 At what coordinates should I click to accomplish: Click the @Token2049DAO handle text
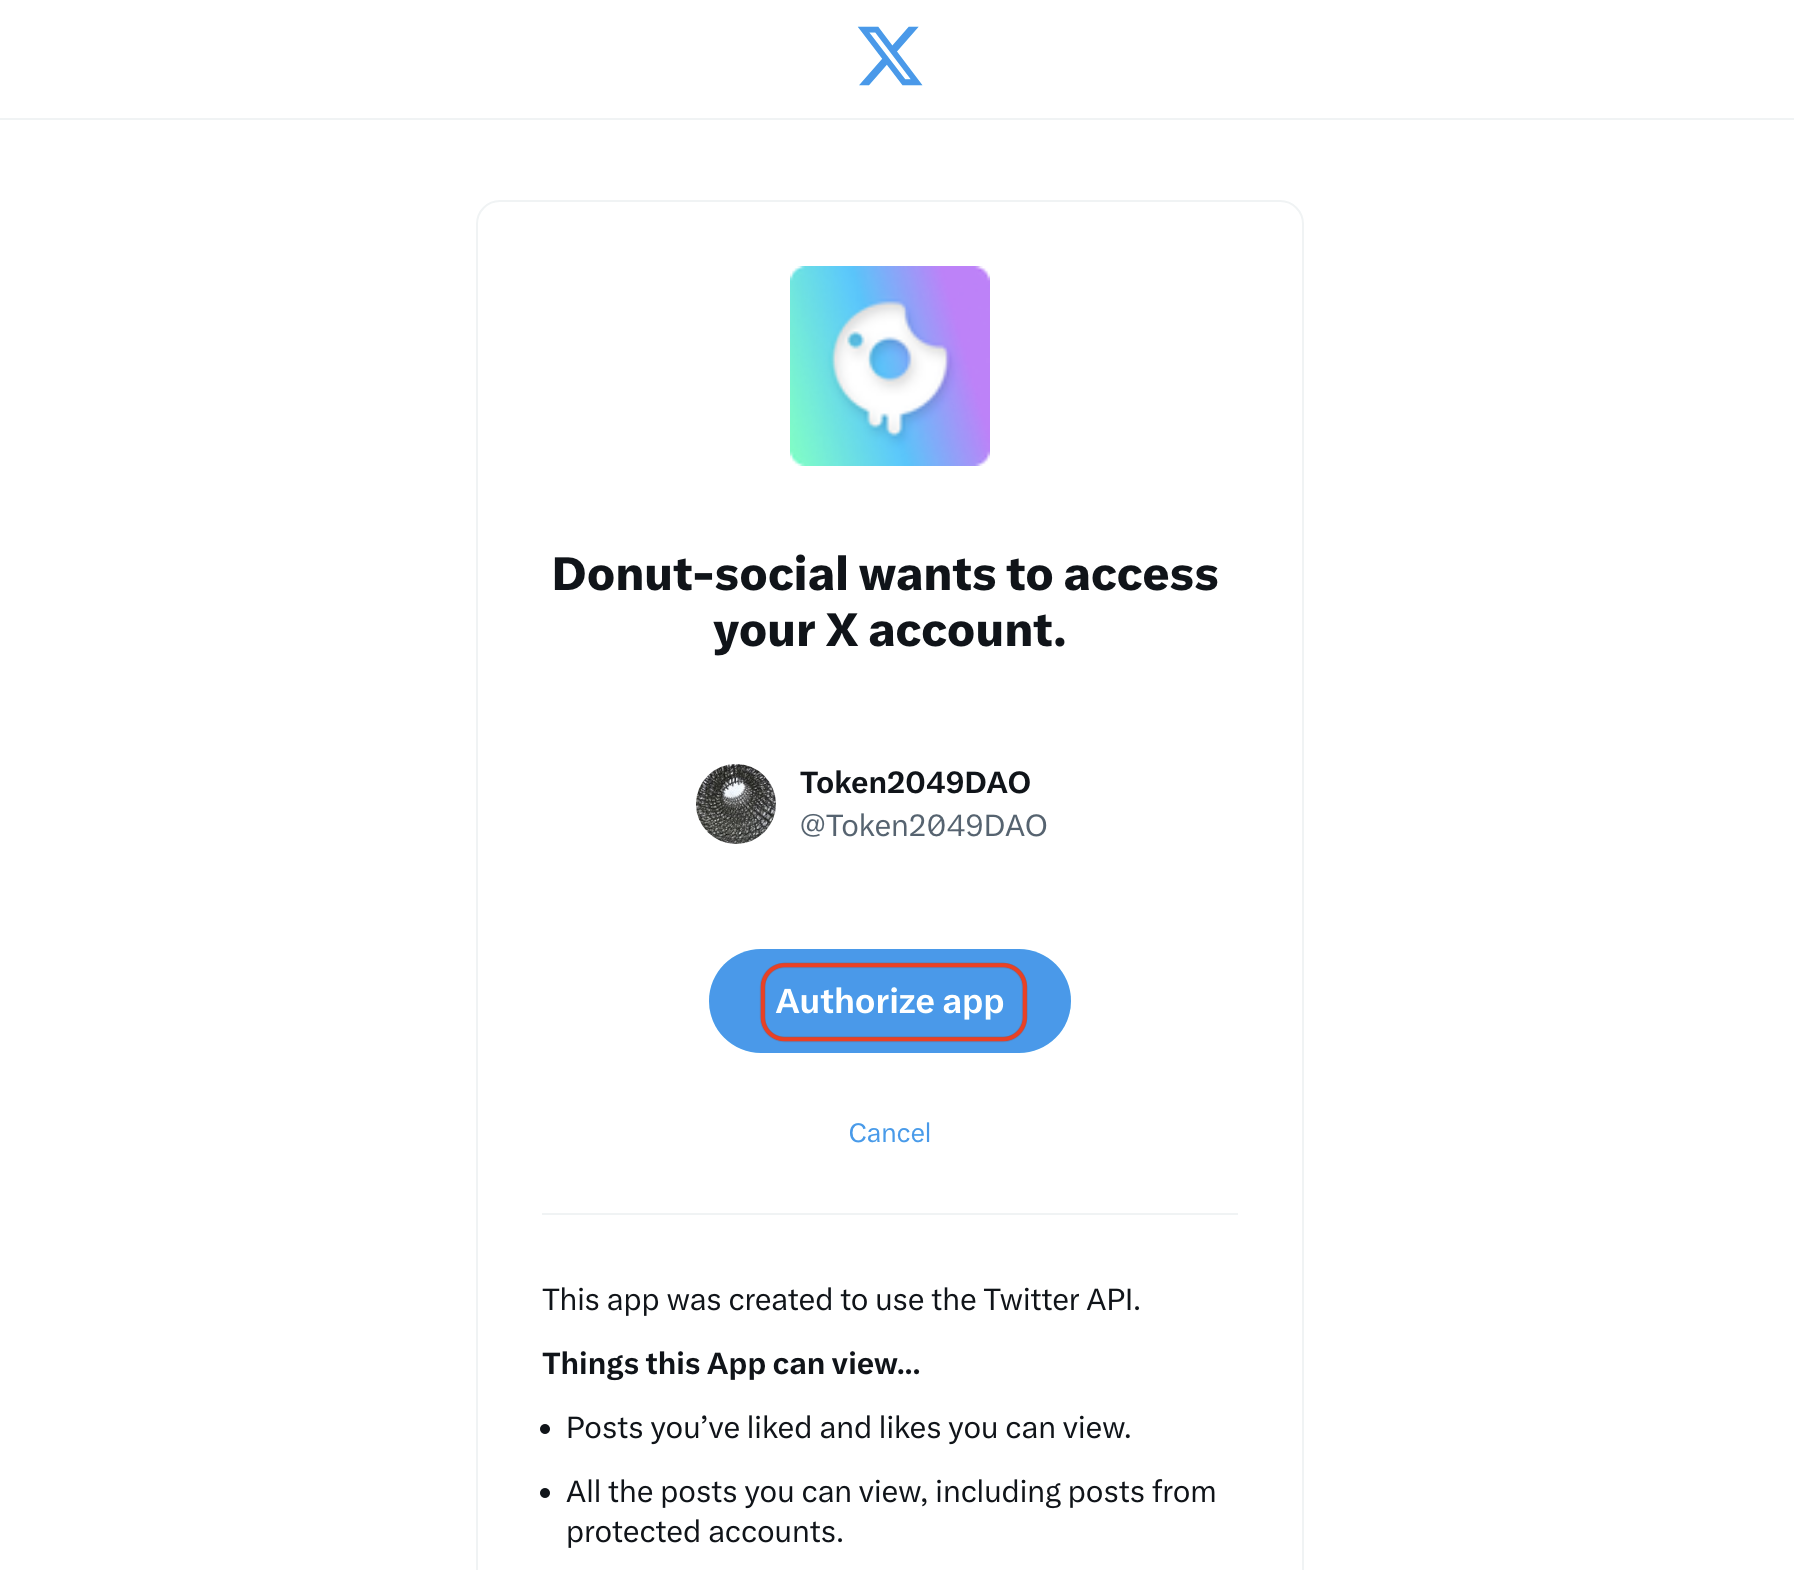(923, 826)
